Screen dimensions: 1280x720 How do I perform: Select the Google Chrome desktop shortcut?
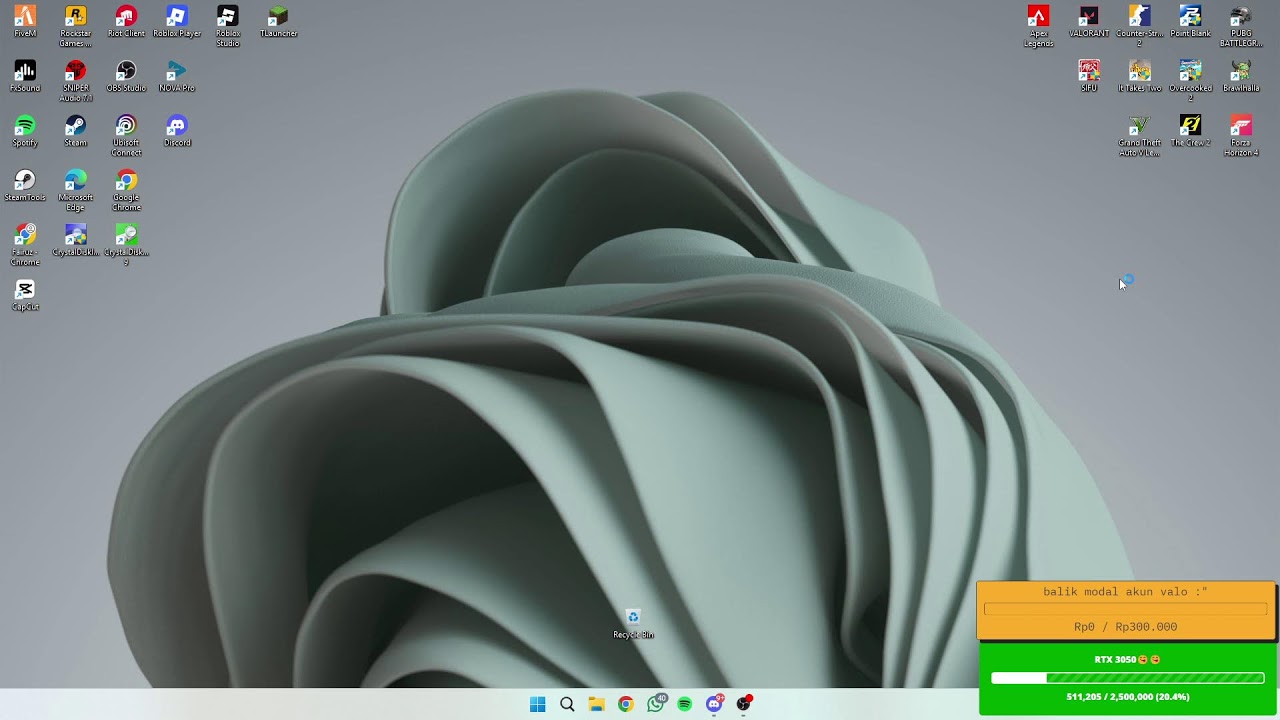[126, 191]
